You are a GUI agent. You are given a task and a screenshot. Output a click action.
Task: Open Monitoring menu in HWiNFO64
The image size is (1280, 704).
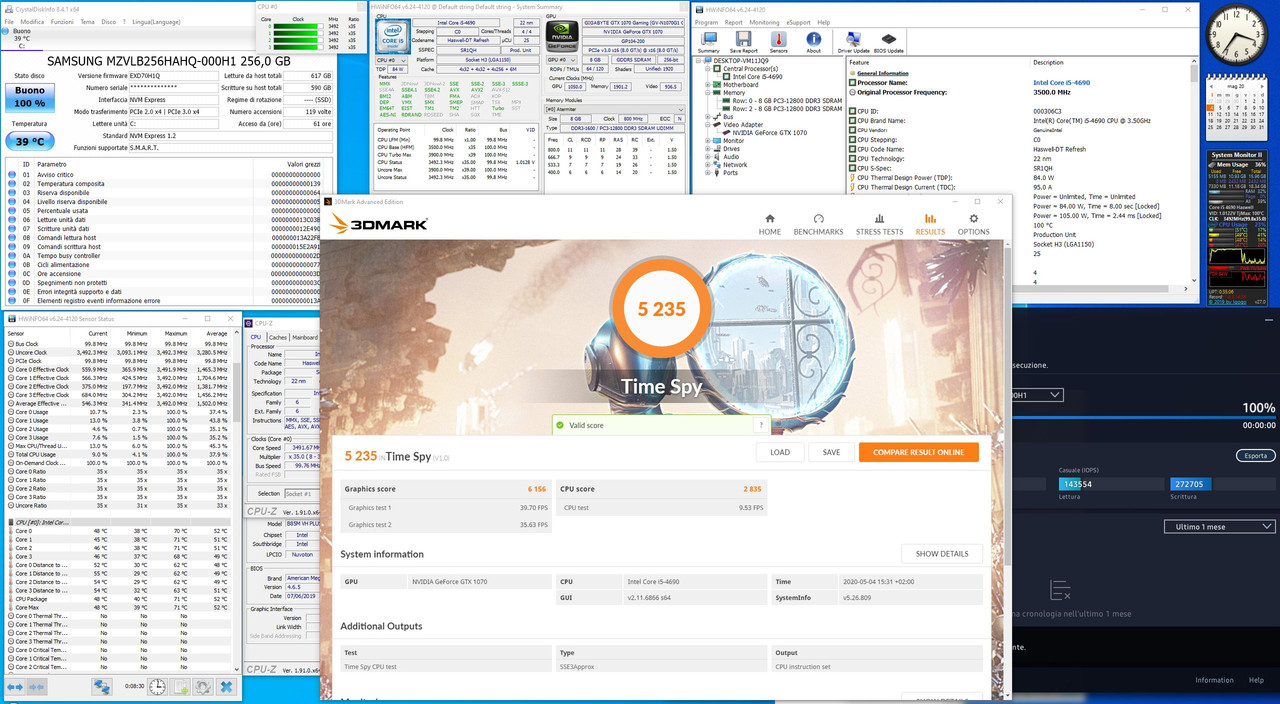[764, 22]
